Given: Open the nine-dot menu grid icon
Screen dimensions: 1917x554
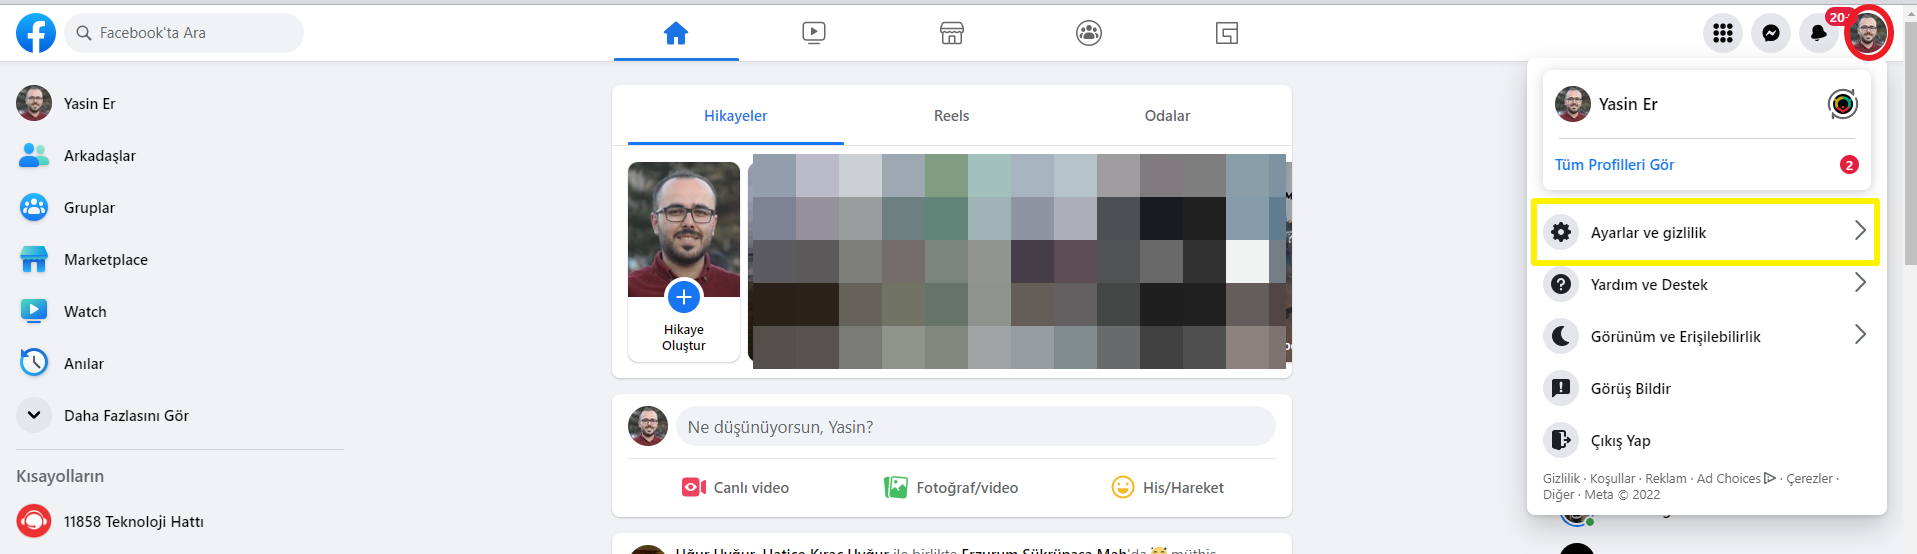Looking at the screenshot, I should pos(1723,33).
